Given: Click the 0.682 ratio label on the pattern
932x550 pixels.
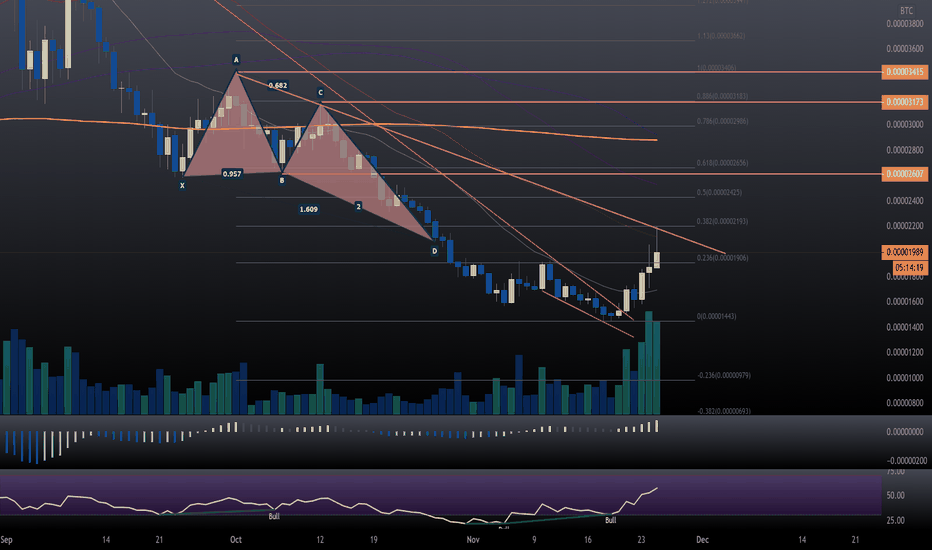Looking at the screenshot, I should 278,85.
